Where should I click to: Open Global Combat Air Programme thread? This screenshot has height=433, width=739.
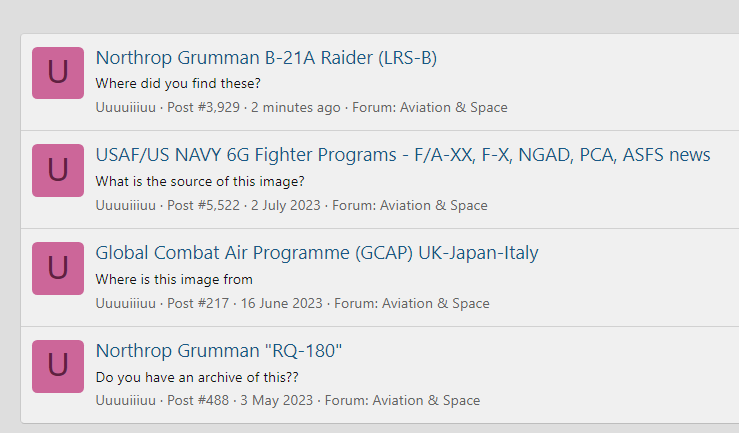coord(317,253)
